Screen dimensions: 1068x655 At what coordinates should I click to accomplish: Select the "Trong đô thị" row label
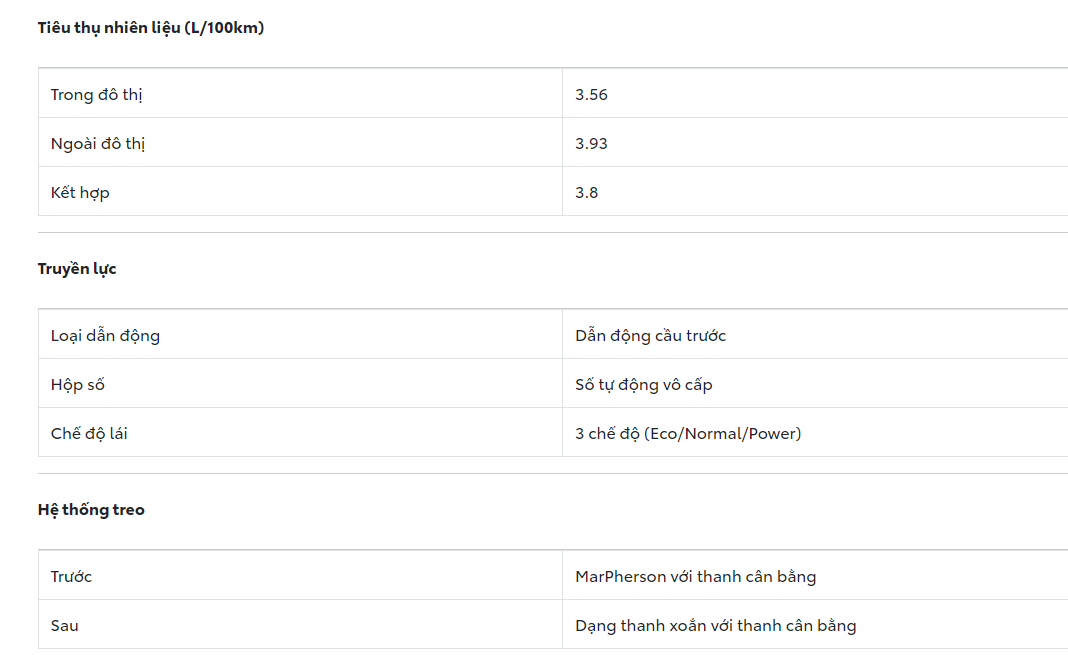tap(98, 95)
